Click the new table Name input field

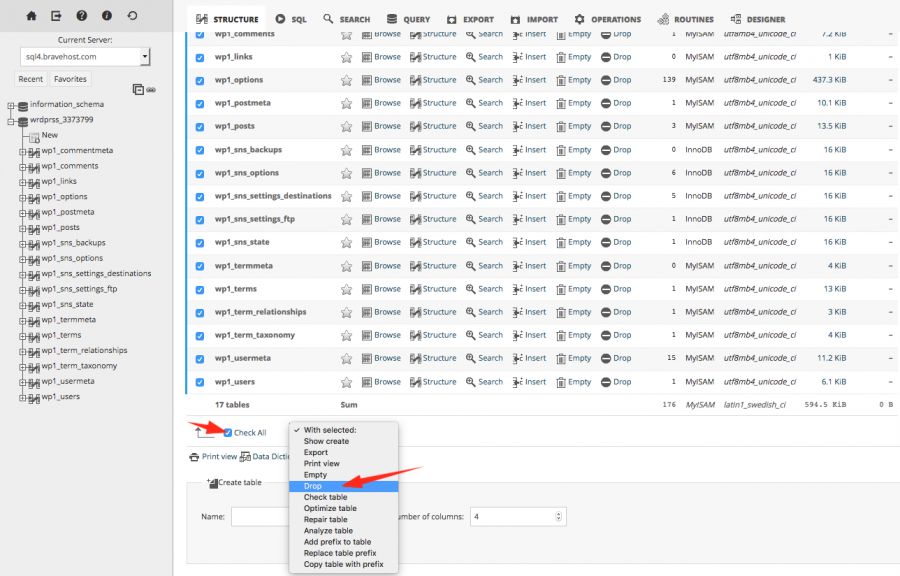pyautogui.click(x=261, y=517)
